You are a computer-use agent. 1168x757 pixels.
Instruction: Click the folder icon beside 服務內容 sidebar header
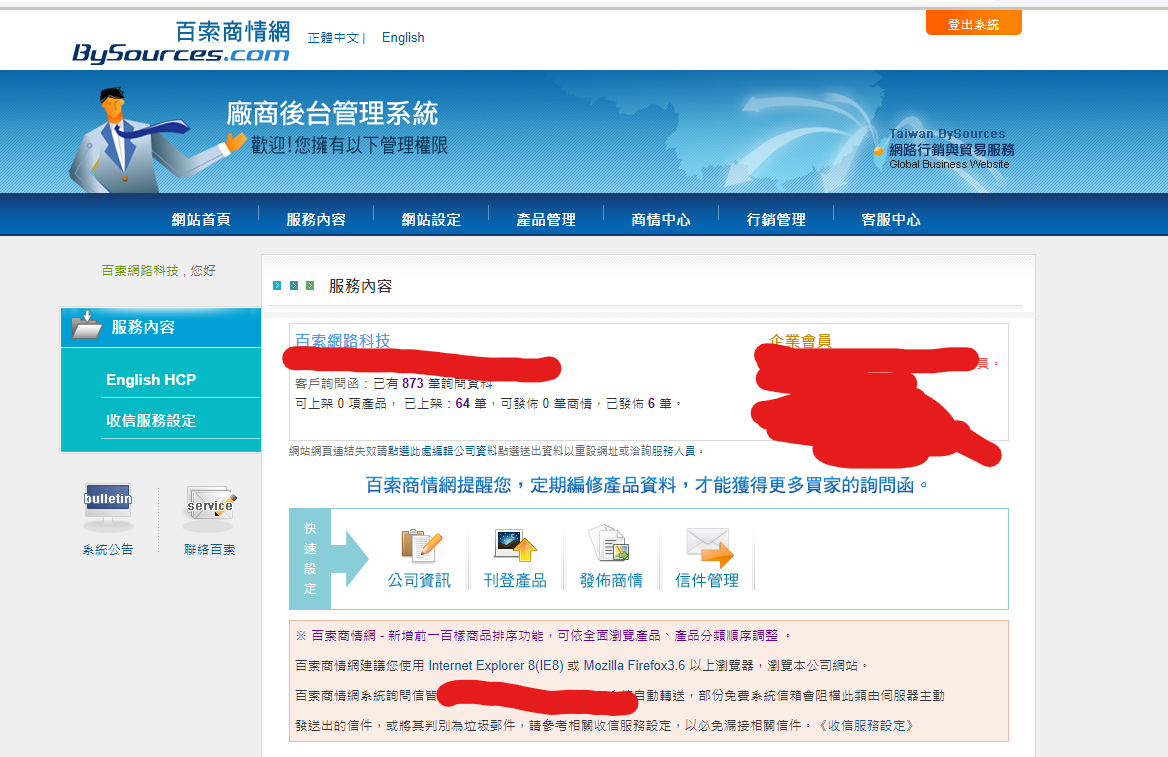pos(86,326)
